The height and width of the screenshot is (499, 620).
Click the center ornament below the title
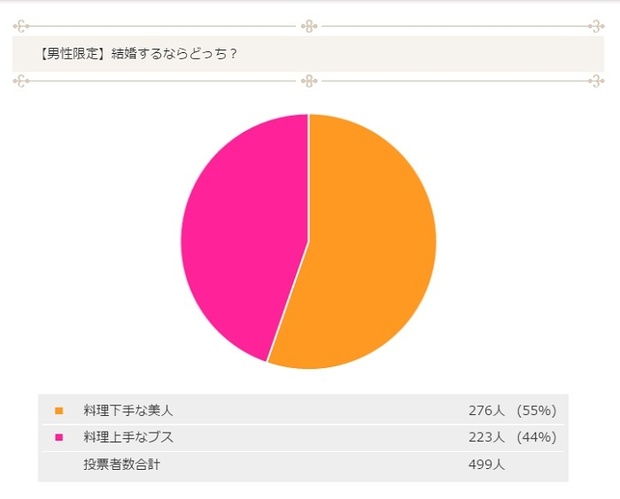(x=309, y=81)
